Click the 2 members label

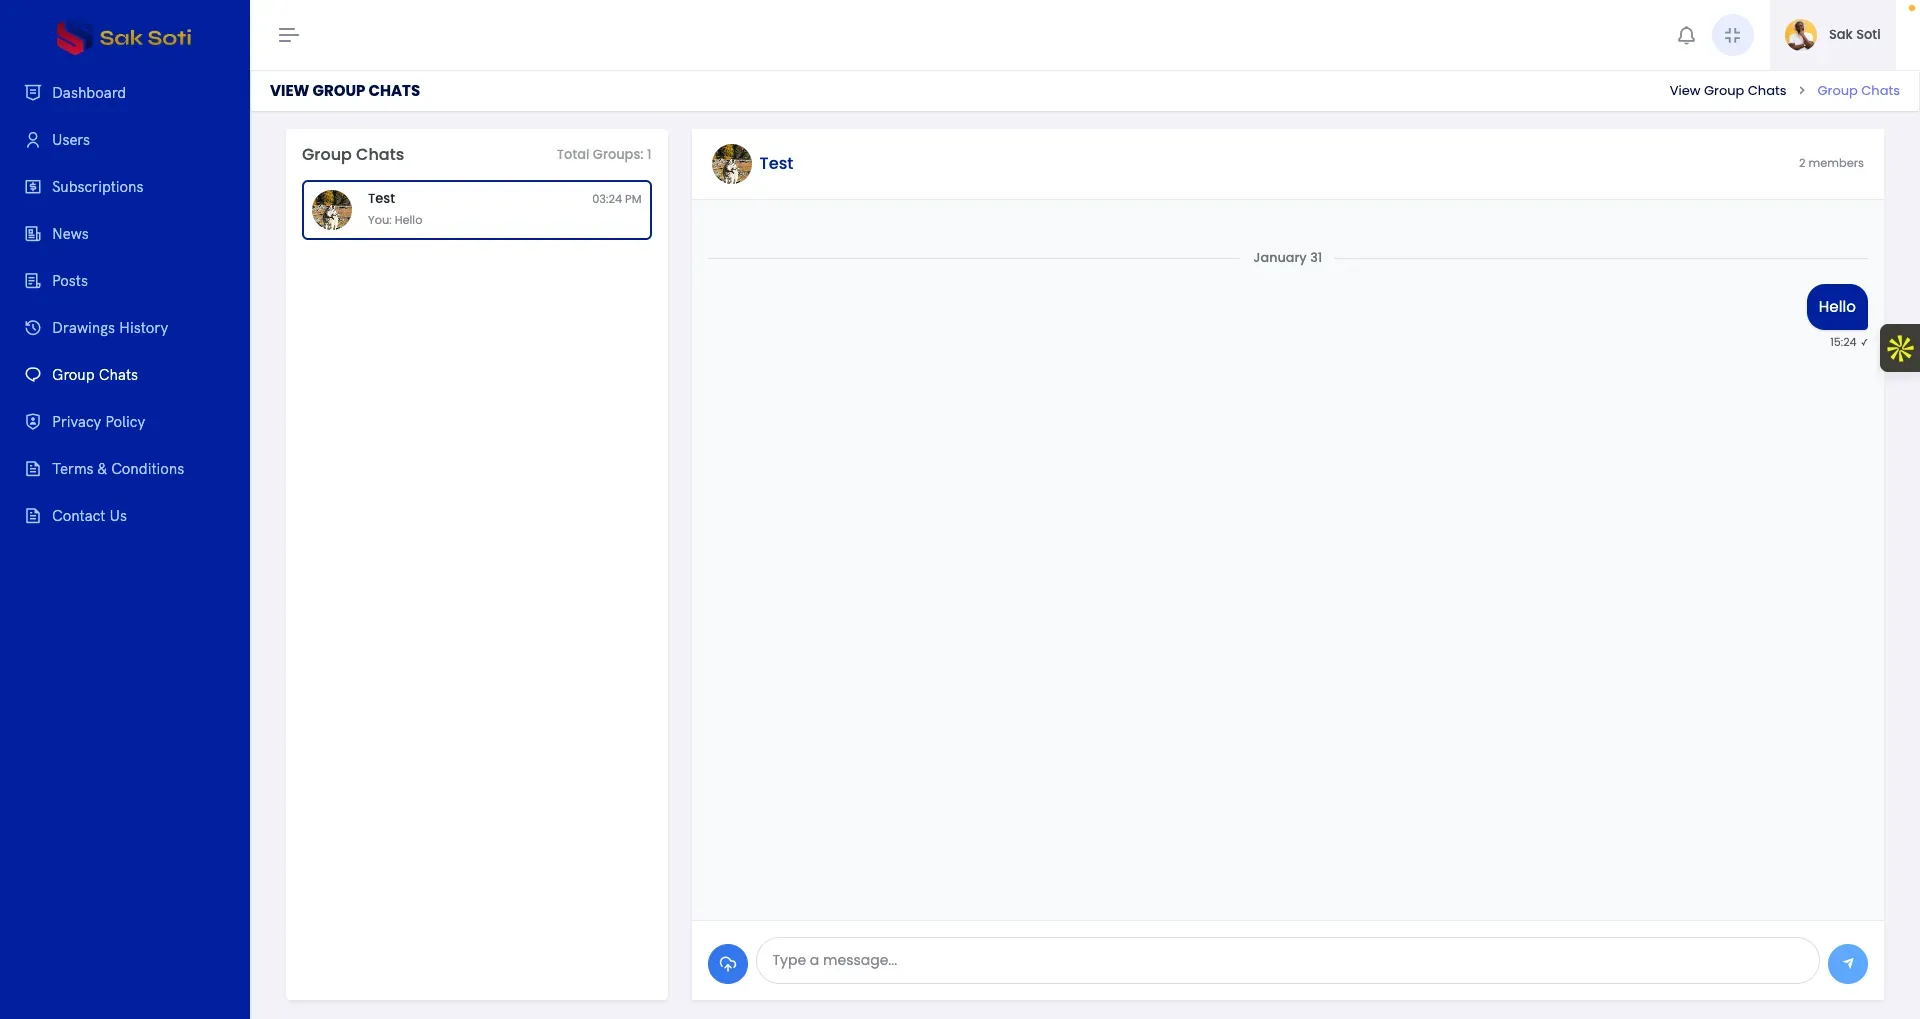click(x=1831, y=163)
